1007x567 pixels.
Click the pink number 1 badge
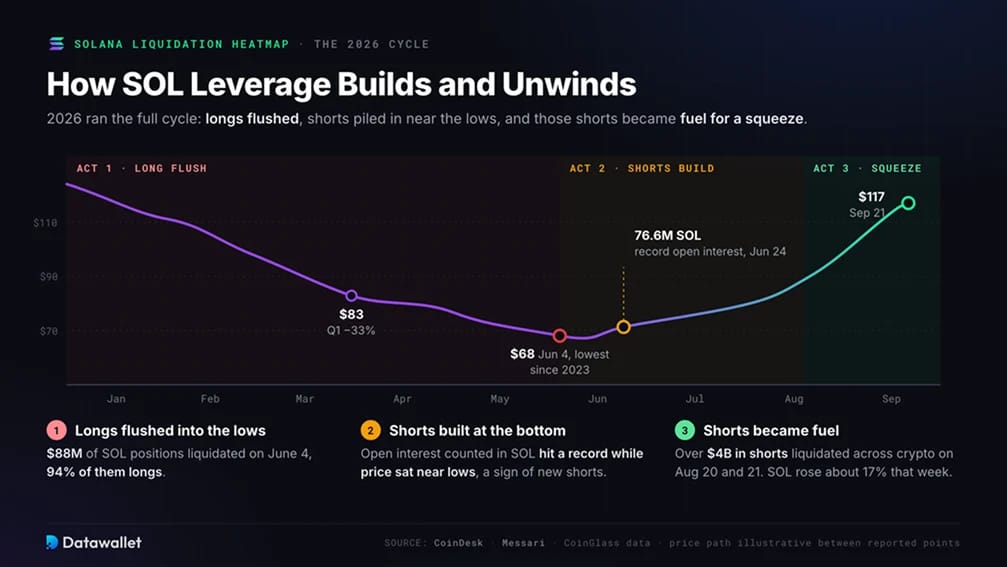point(57,430)
